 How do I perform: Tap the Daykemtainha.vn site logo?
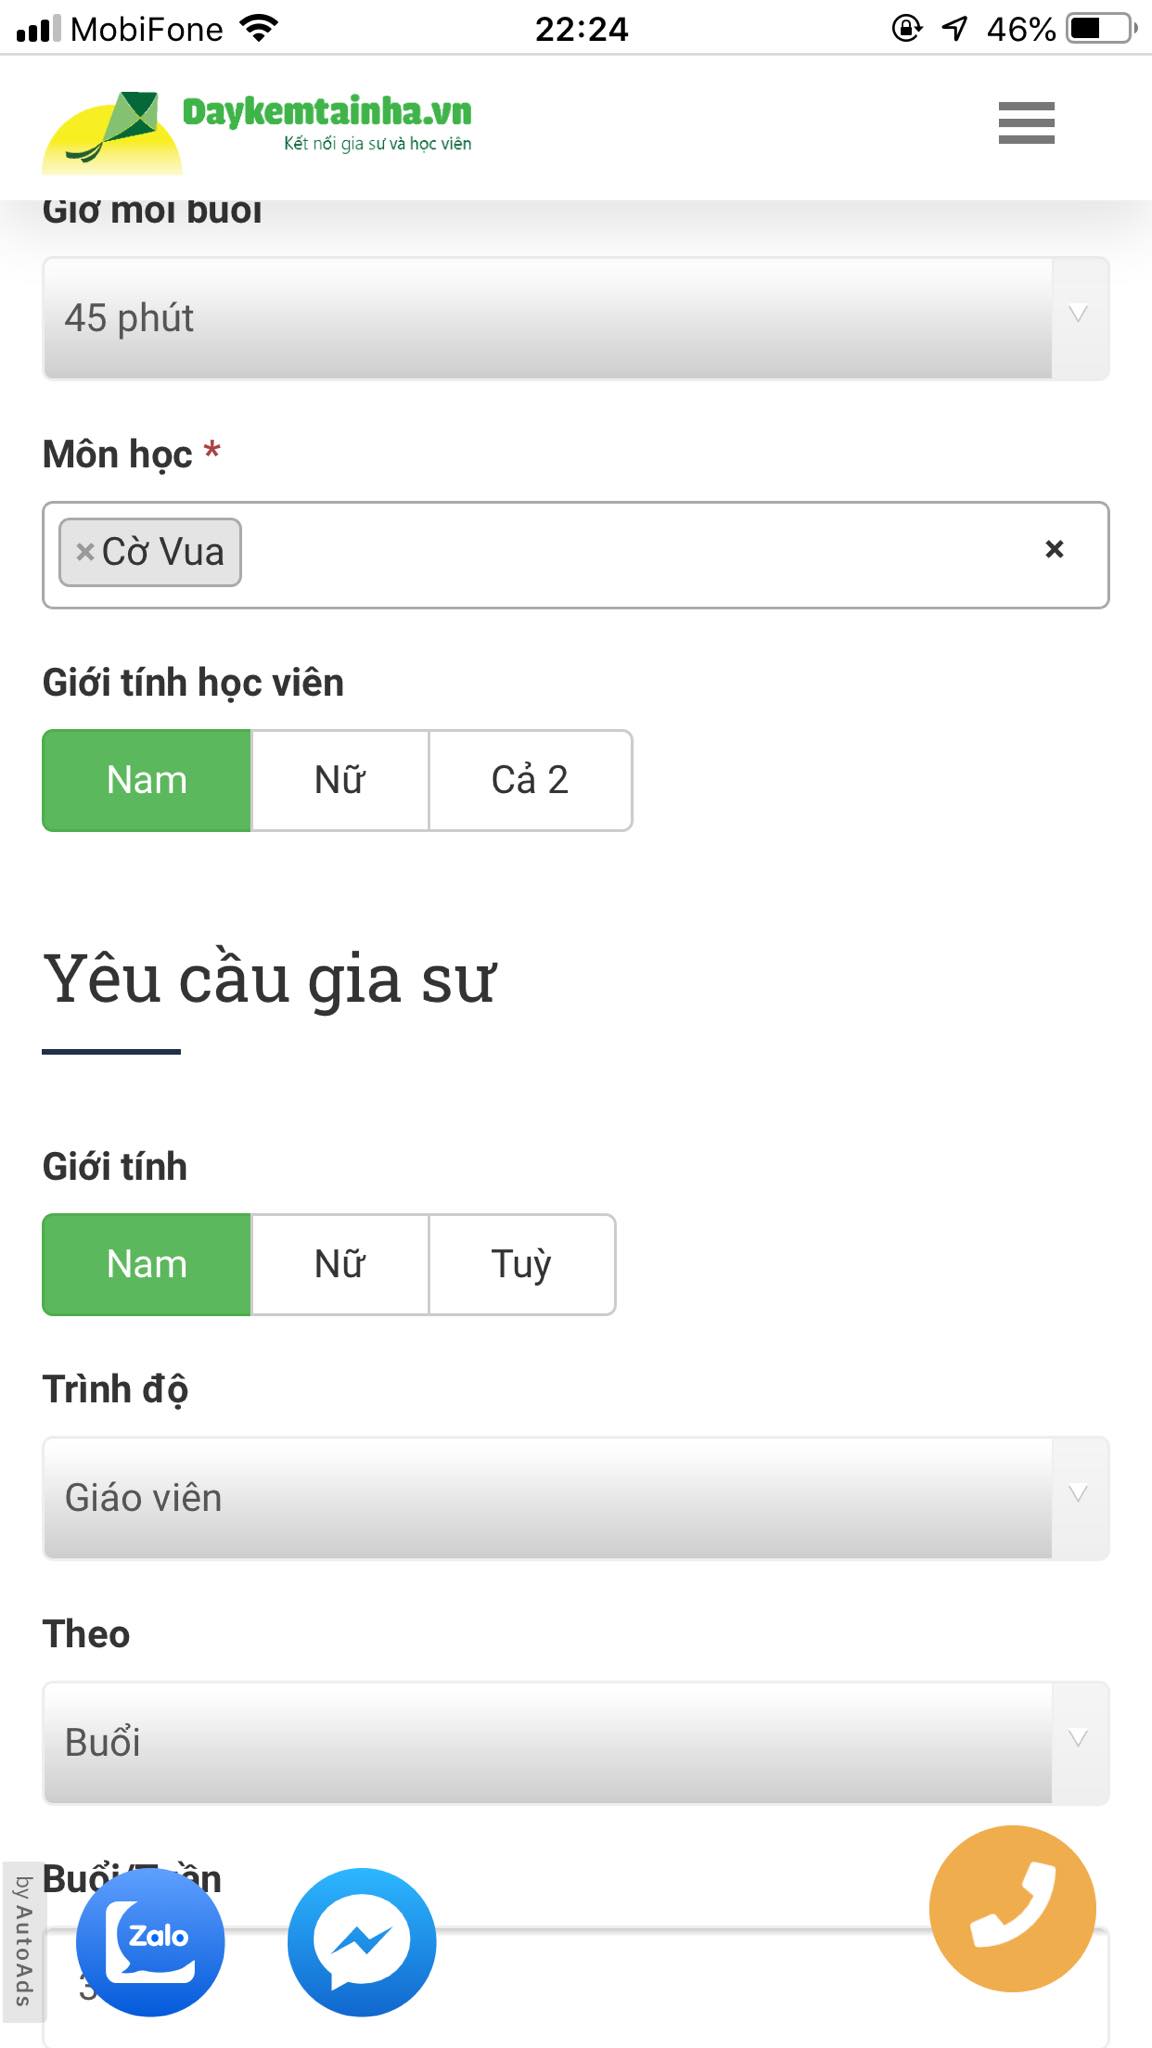(x=258, y=127)
